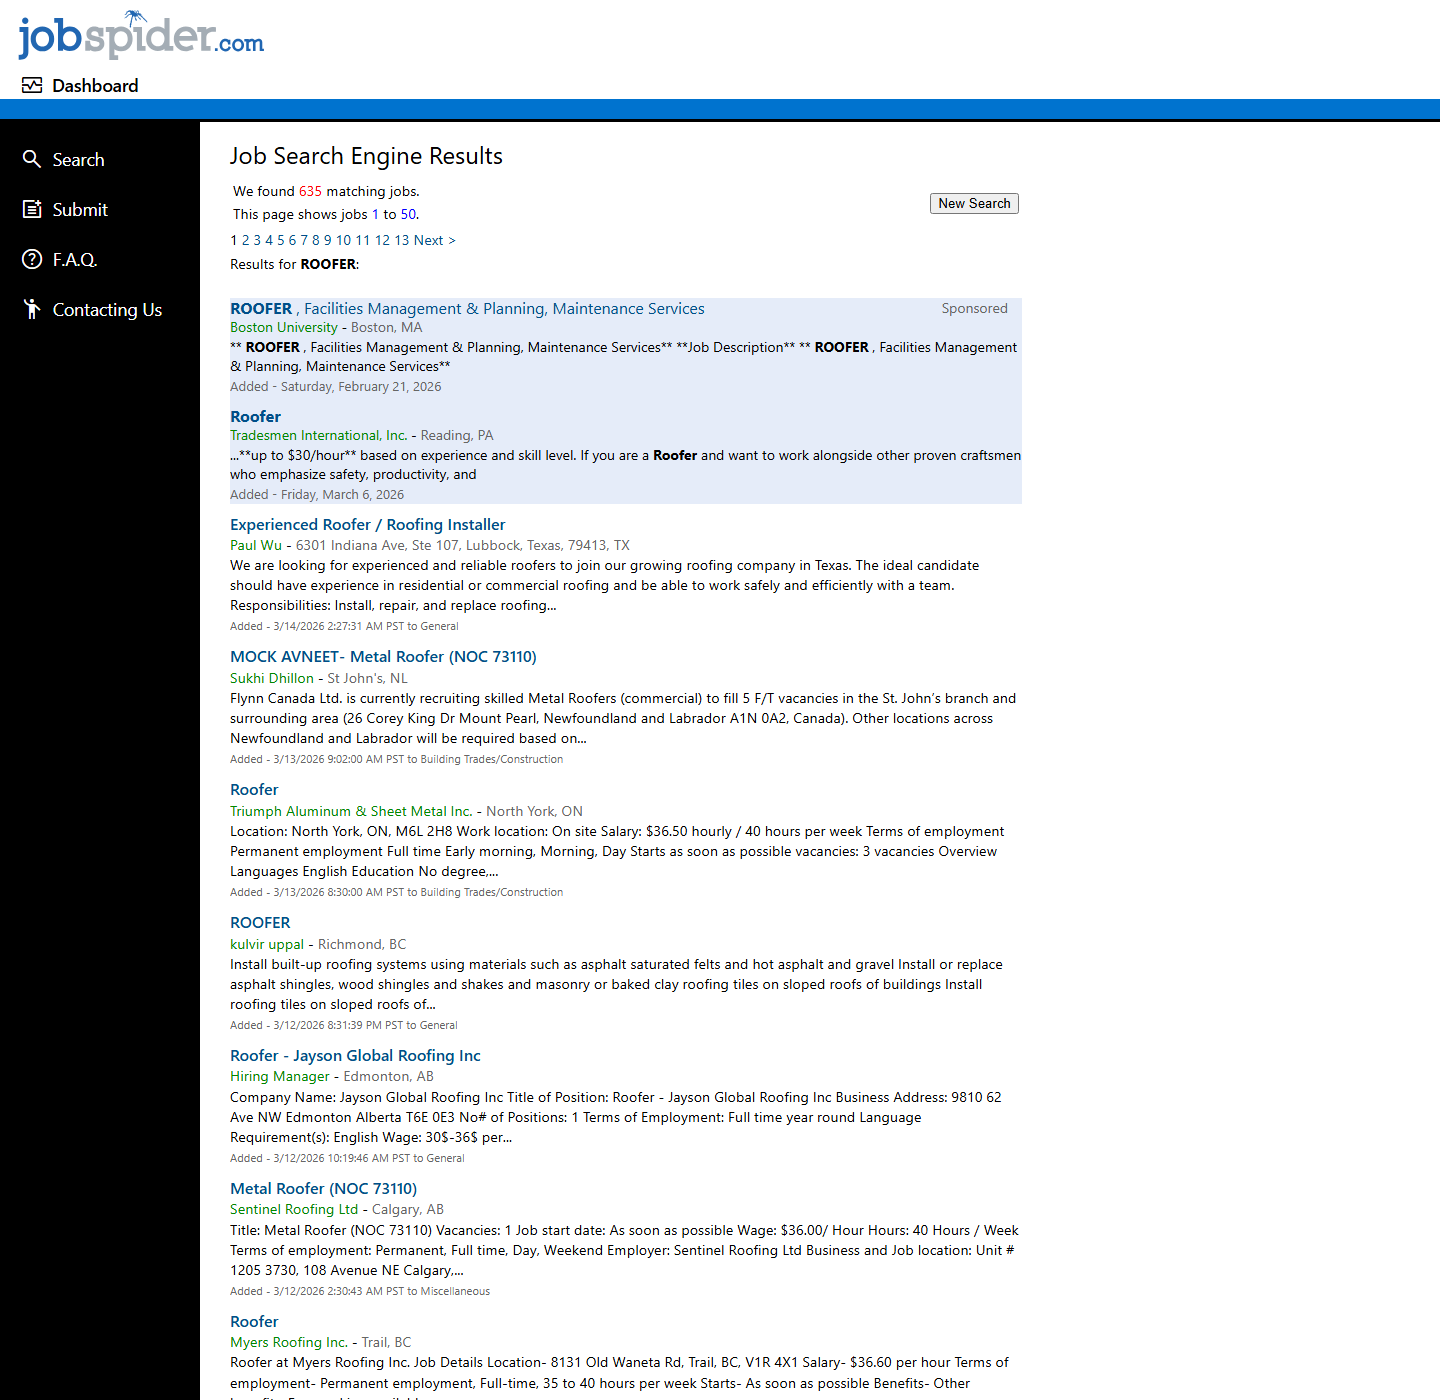Image resolution: width=1440 pixels, height=1400 pixels.
Task: Click the Myers Roofing Inc. company link
Action: [288, 1342]
